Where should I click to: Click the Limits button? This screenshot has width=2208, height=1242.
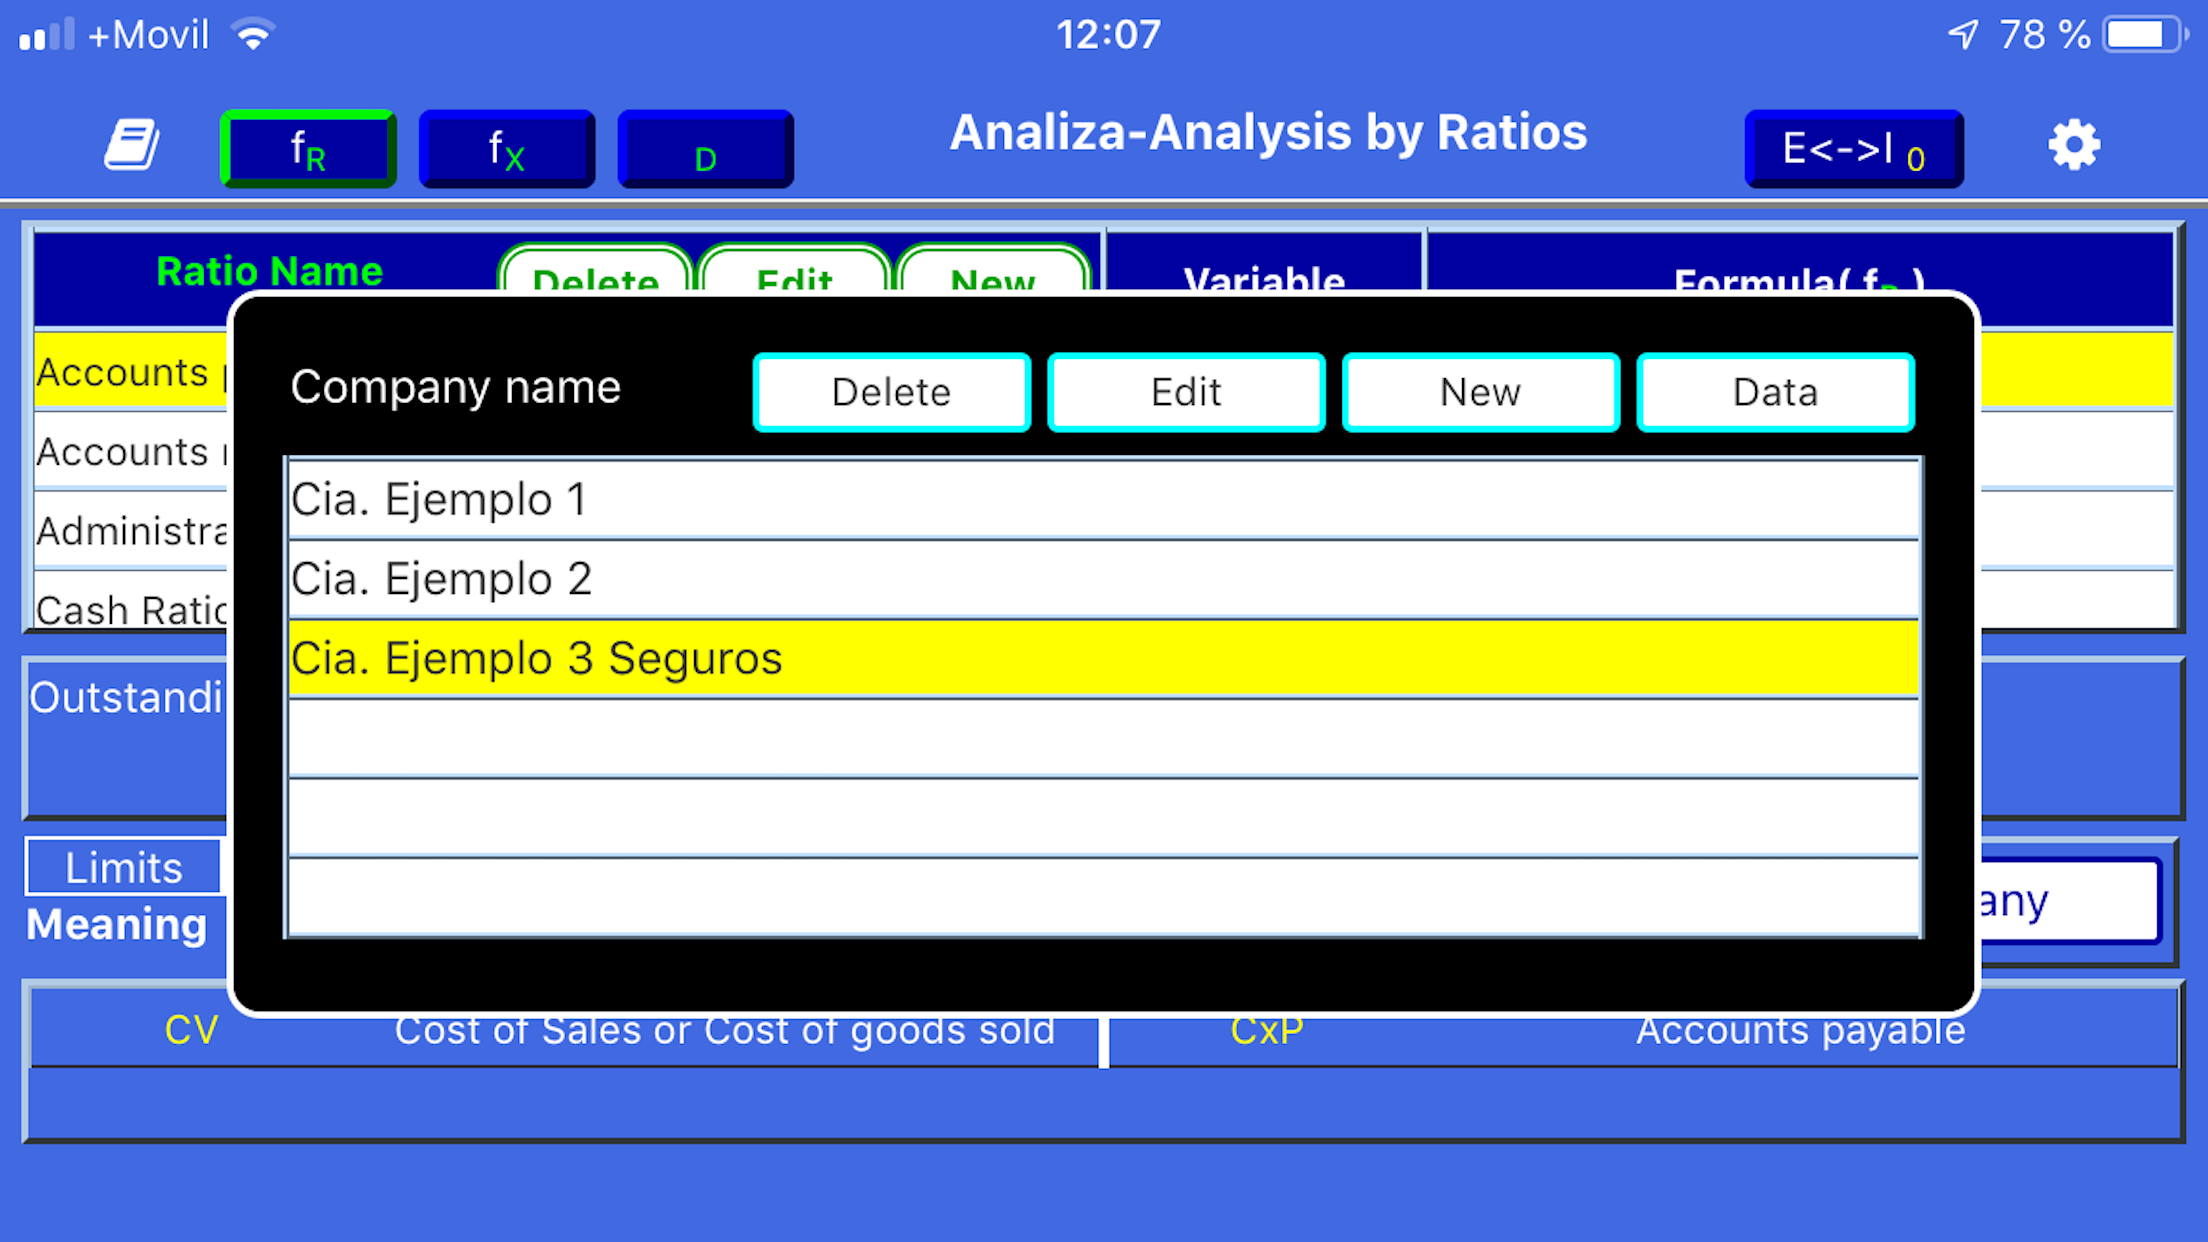[123, 867]
